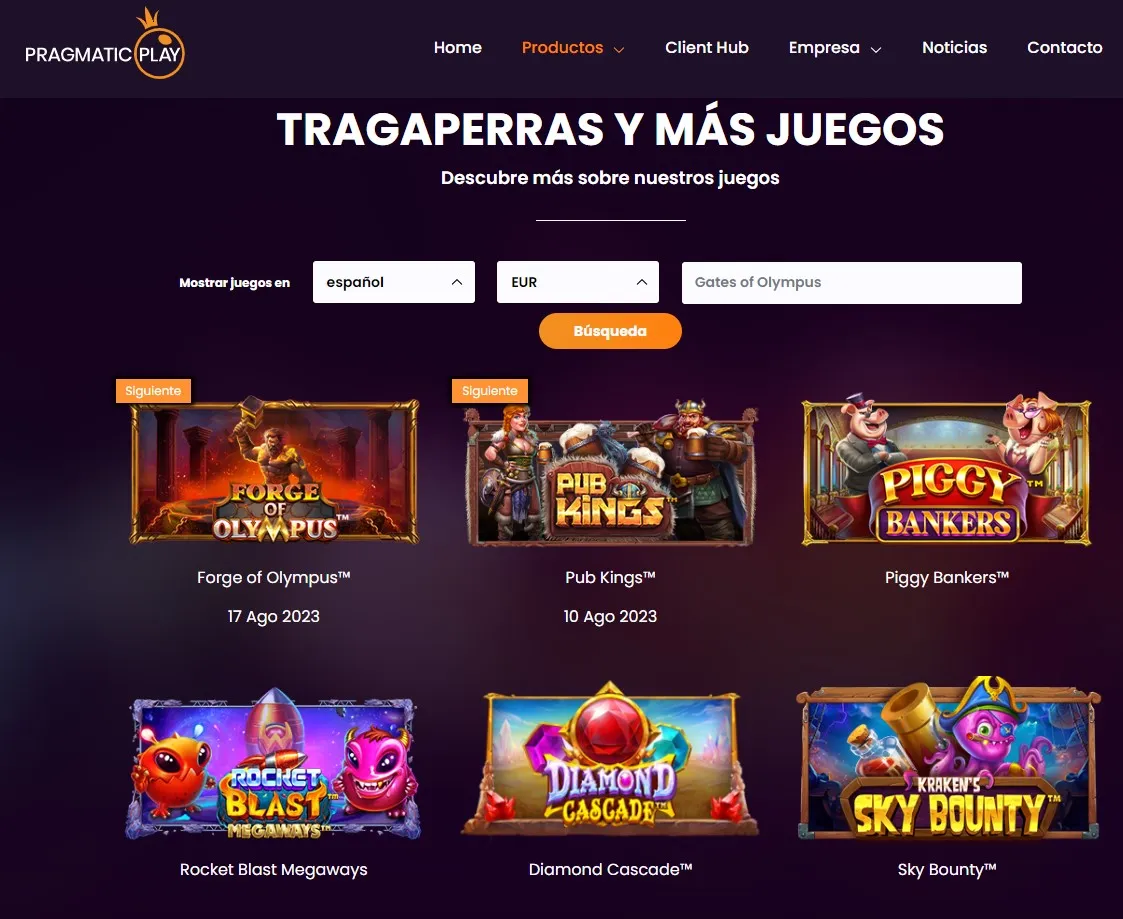Click the Forge of Olympus™ title link
Image resolution: width=1123 pixels, height=919 pixels.
[x=274, y=578]
